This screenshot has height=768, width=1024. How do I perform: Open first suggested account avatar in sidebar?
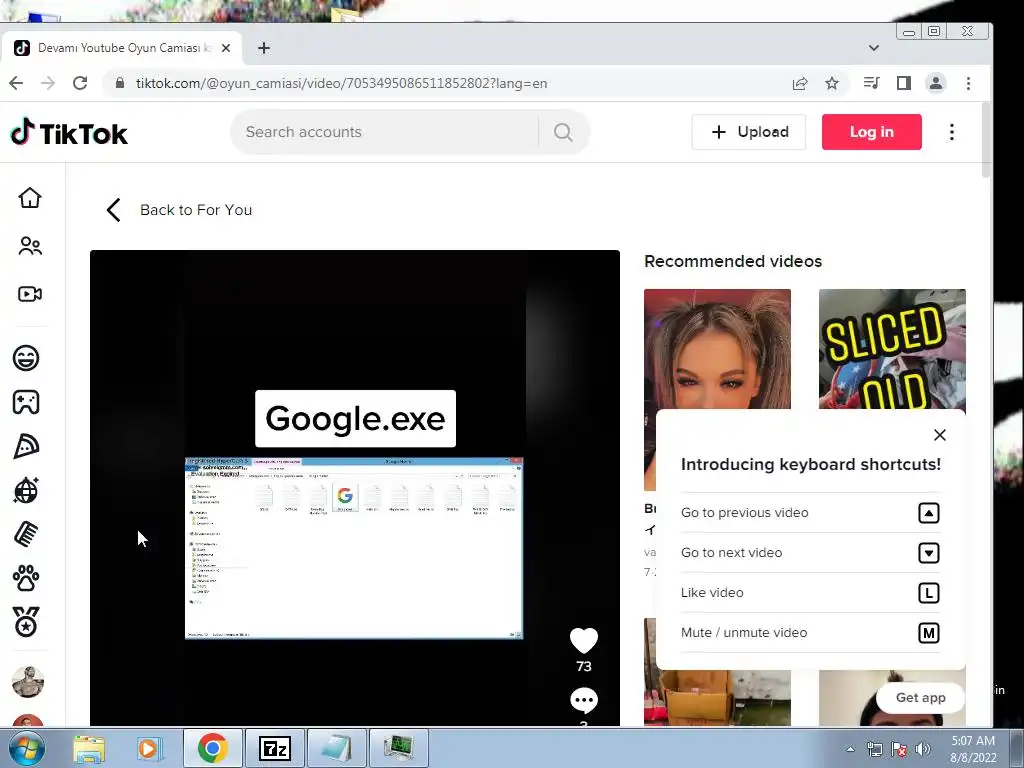point(27,682)
